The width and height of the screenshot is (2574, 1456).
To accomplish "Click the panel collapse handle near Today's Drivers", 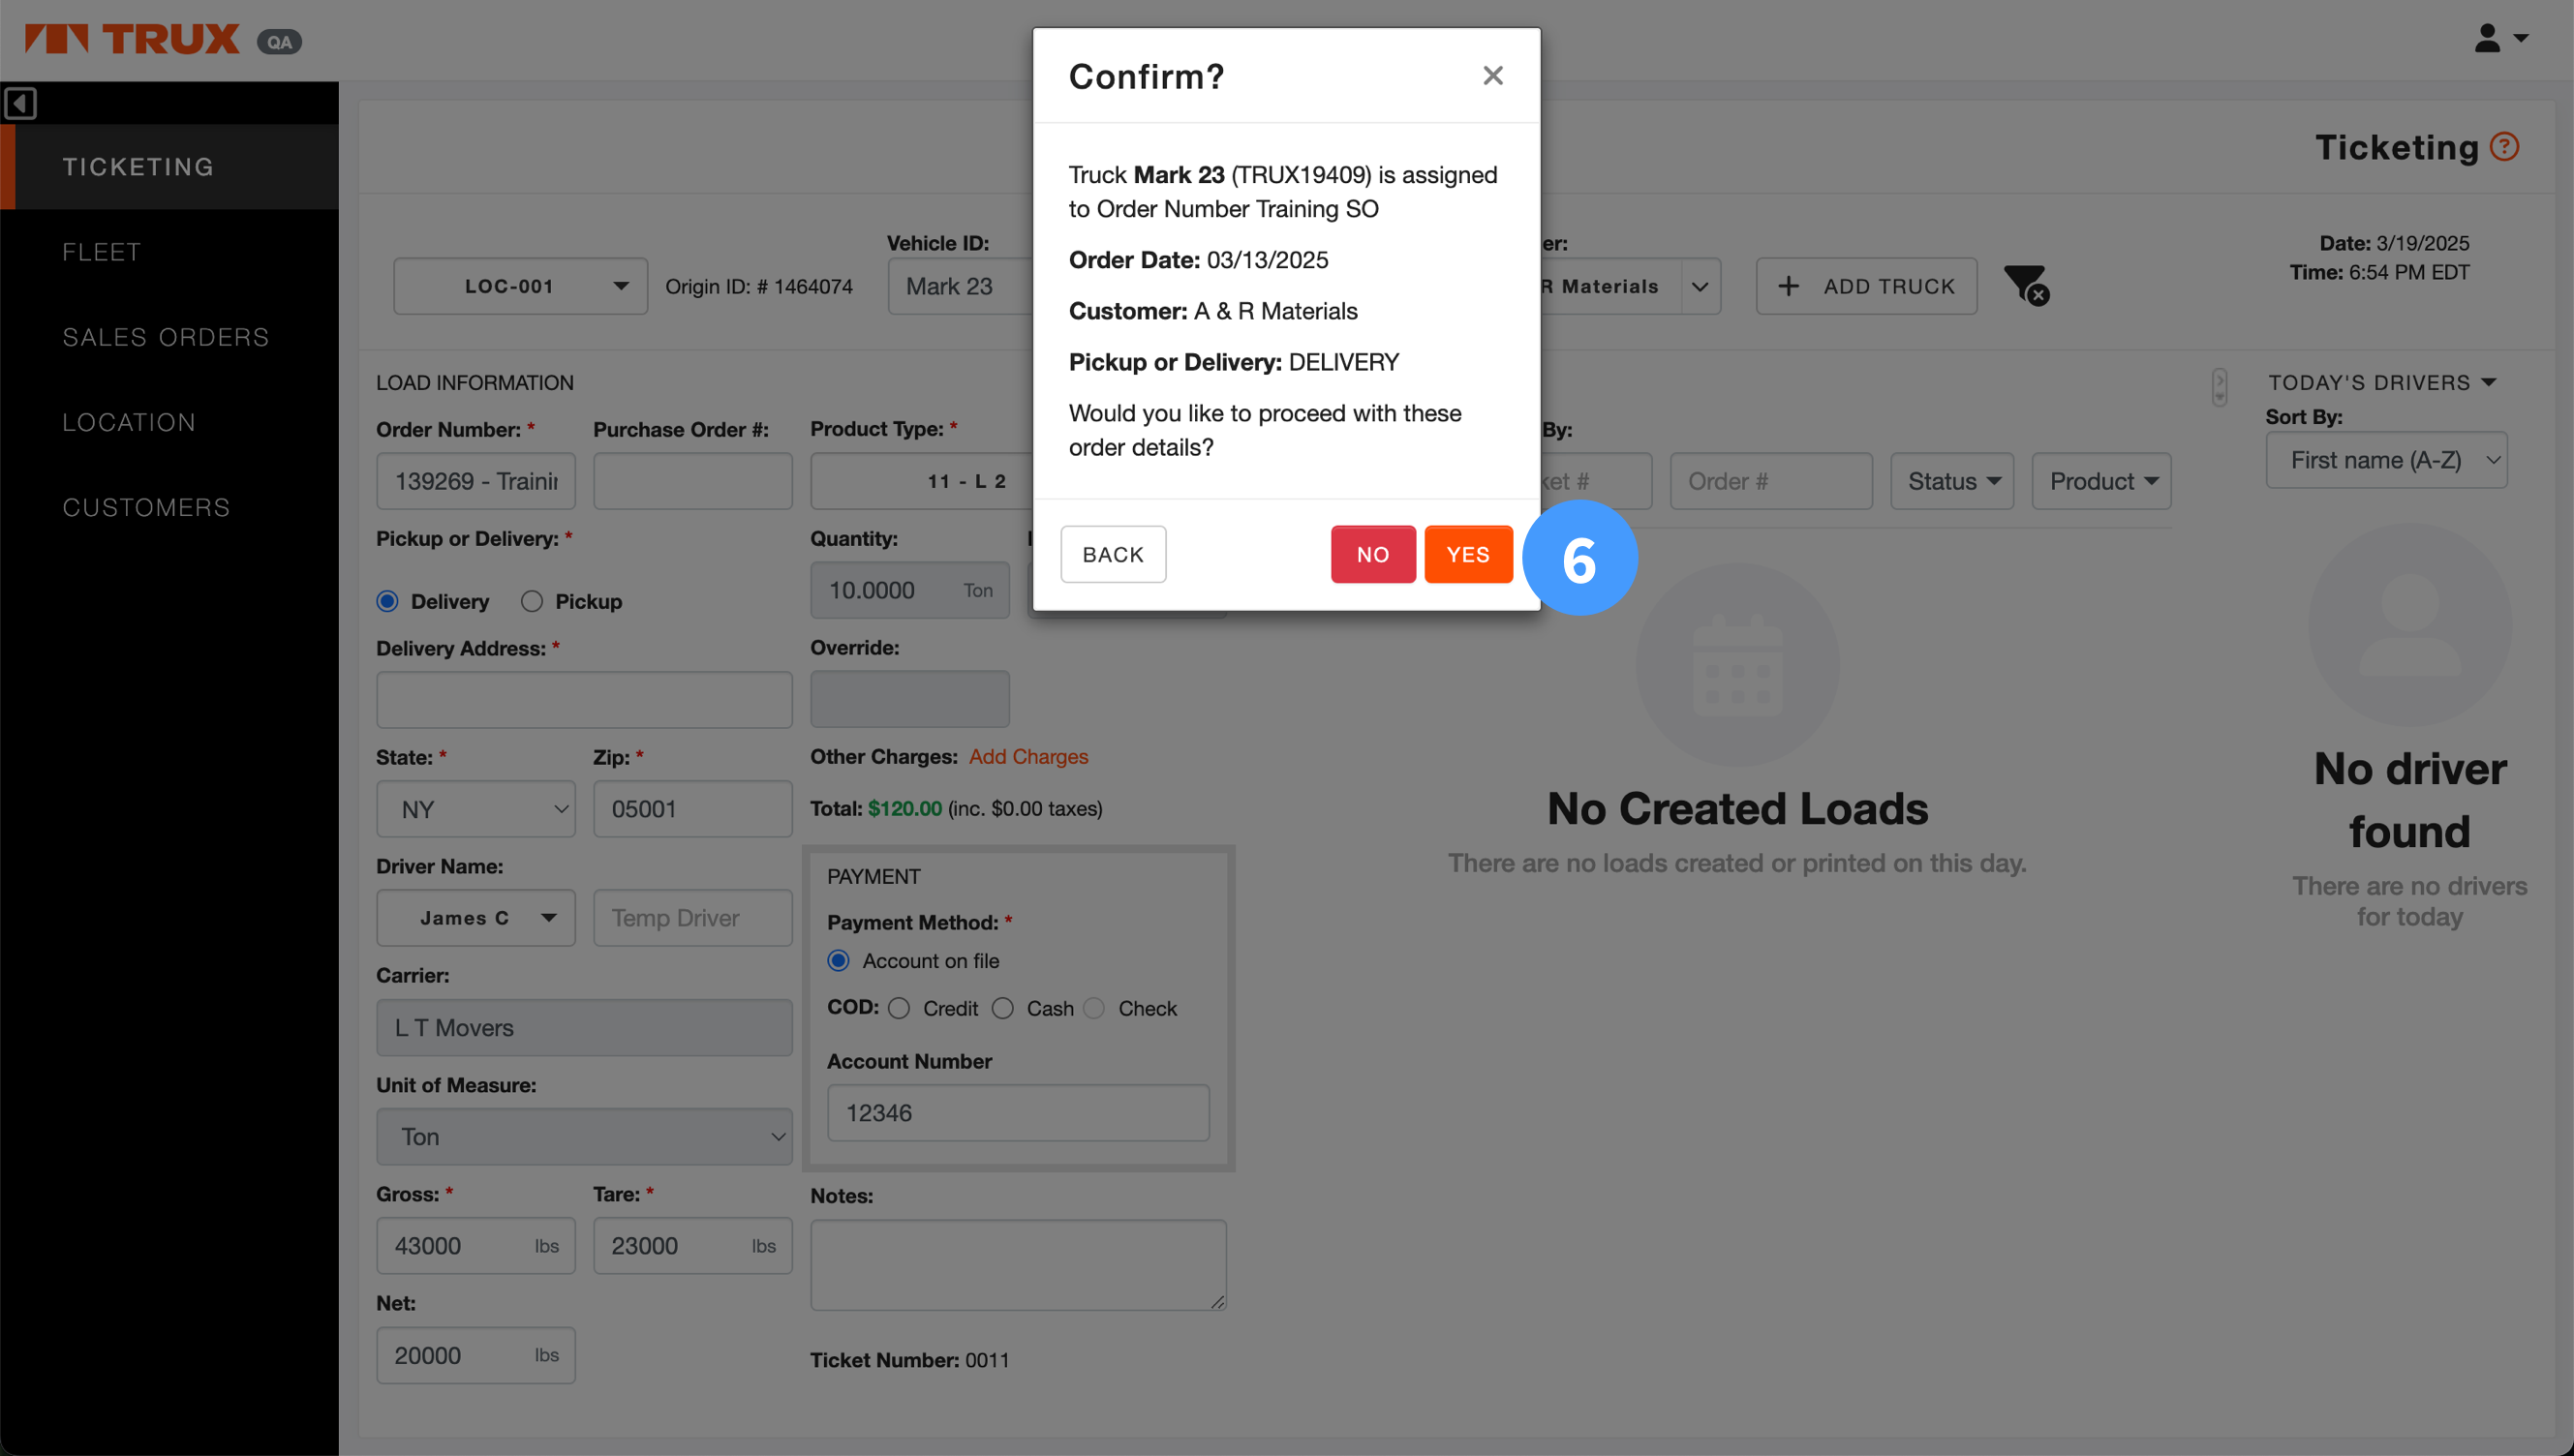I will (2219, 386).
